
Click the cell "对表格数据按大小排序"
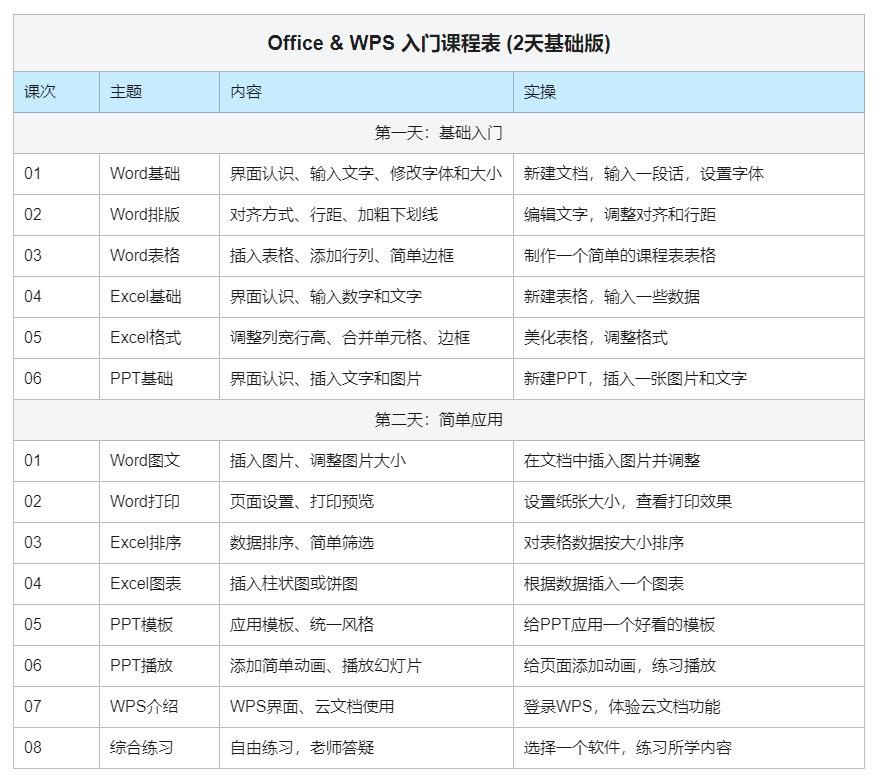tap(689, 543)
